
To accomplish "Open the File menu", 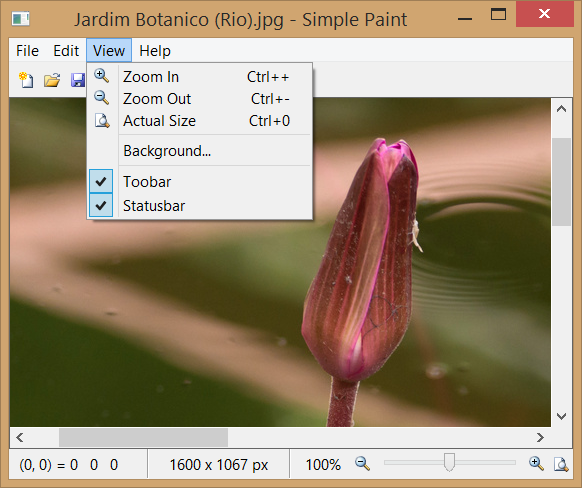I will (x=27, y=50).
